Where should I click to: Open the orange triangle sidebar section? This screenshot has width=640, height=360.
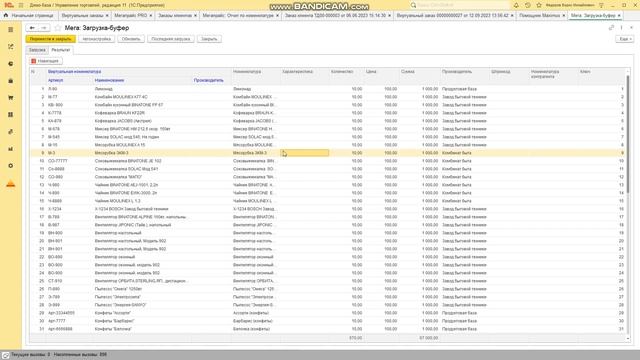point(11,184)
